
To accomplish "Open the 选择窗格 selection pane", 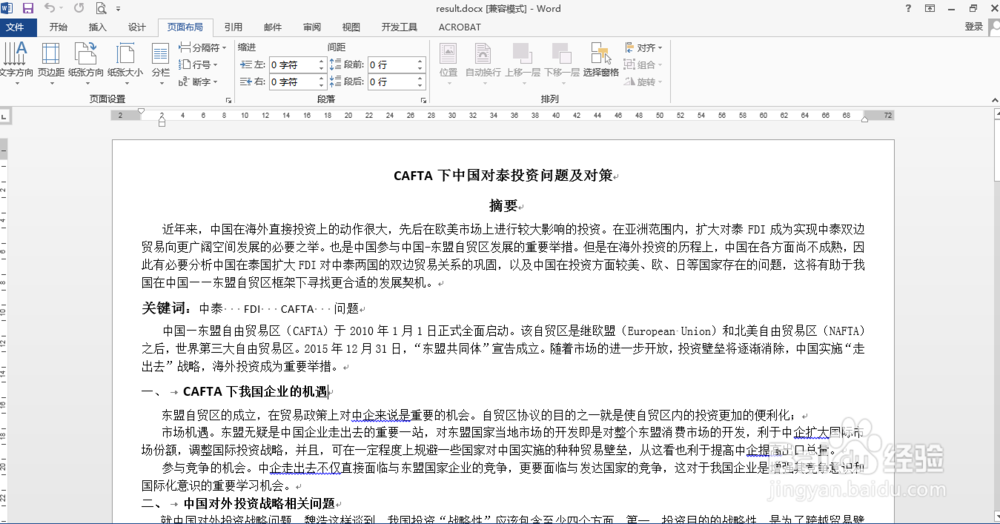I will click(x=601, y=62).
